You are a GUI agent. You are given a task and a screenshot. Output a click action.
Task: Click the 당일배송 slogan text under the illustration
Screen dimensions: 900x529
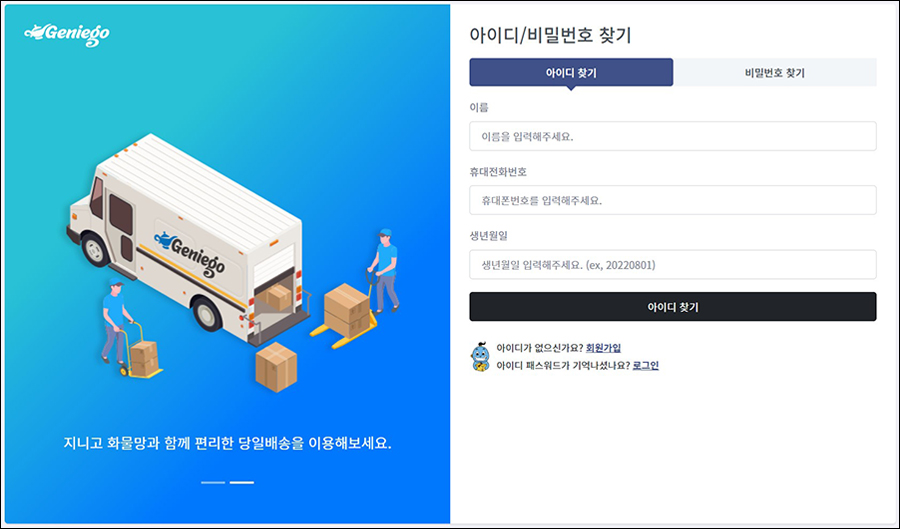click(x=227, y=443)
